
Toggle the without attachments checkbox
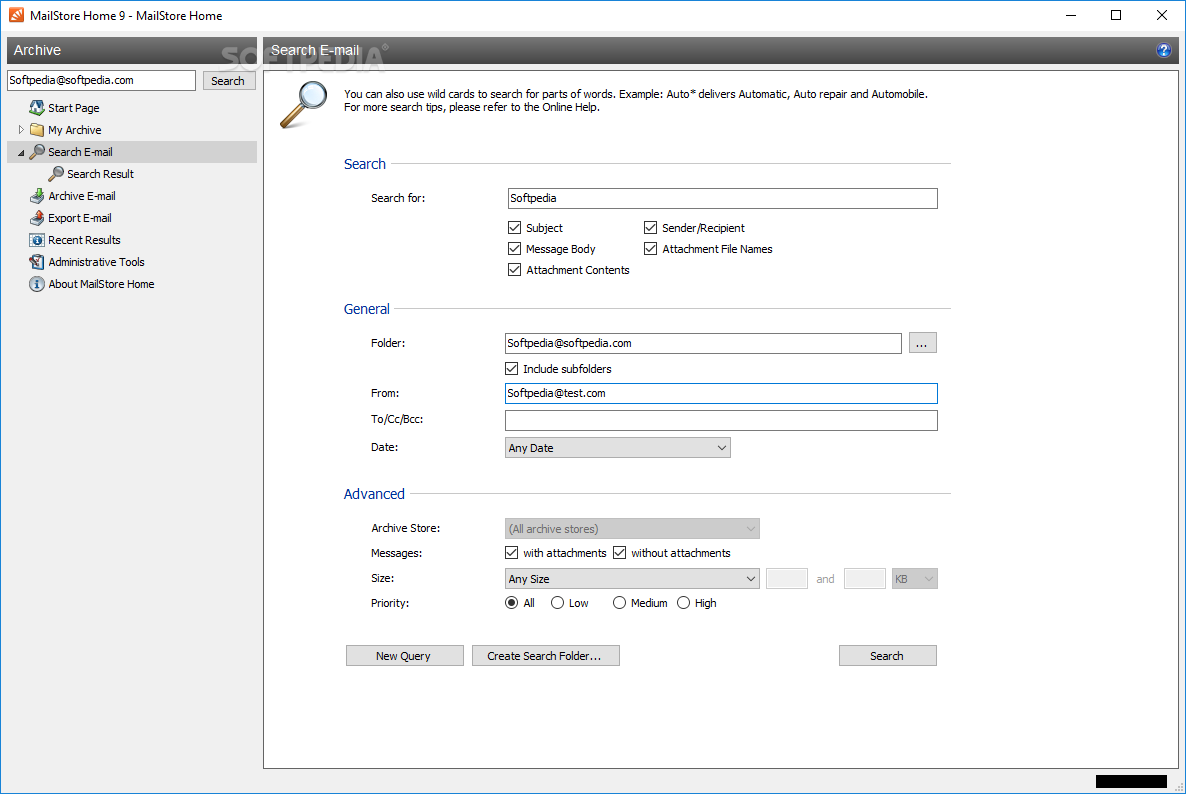[619, 553]
